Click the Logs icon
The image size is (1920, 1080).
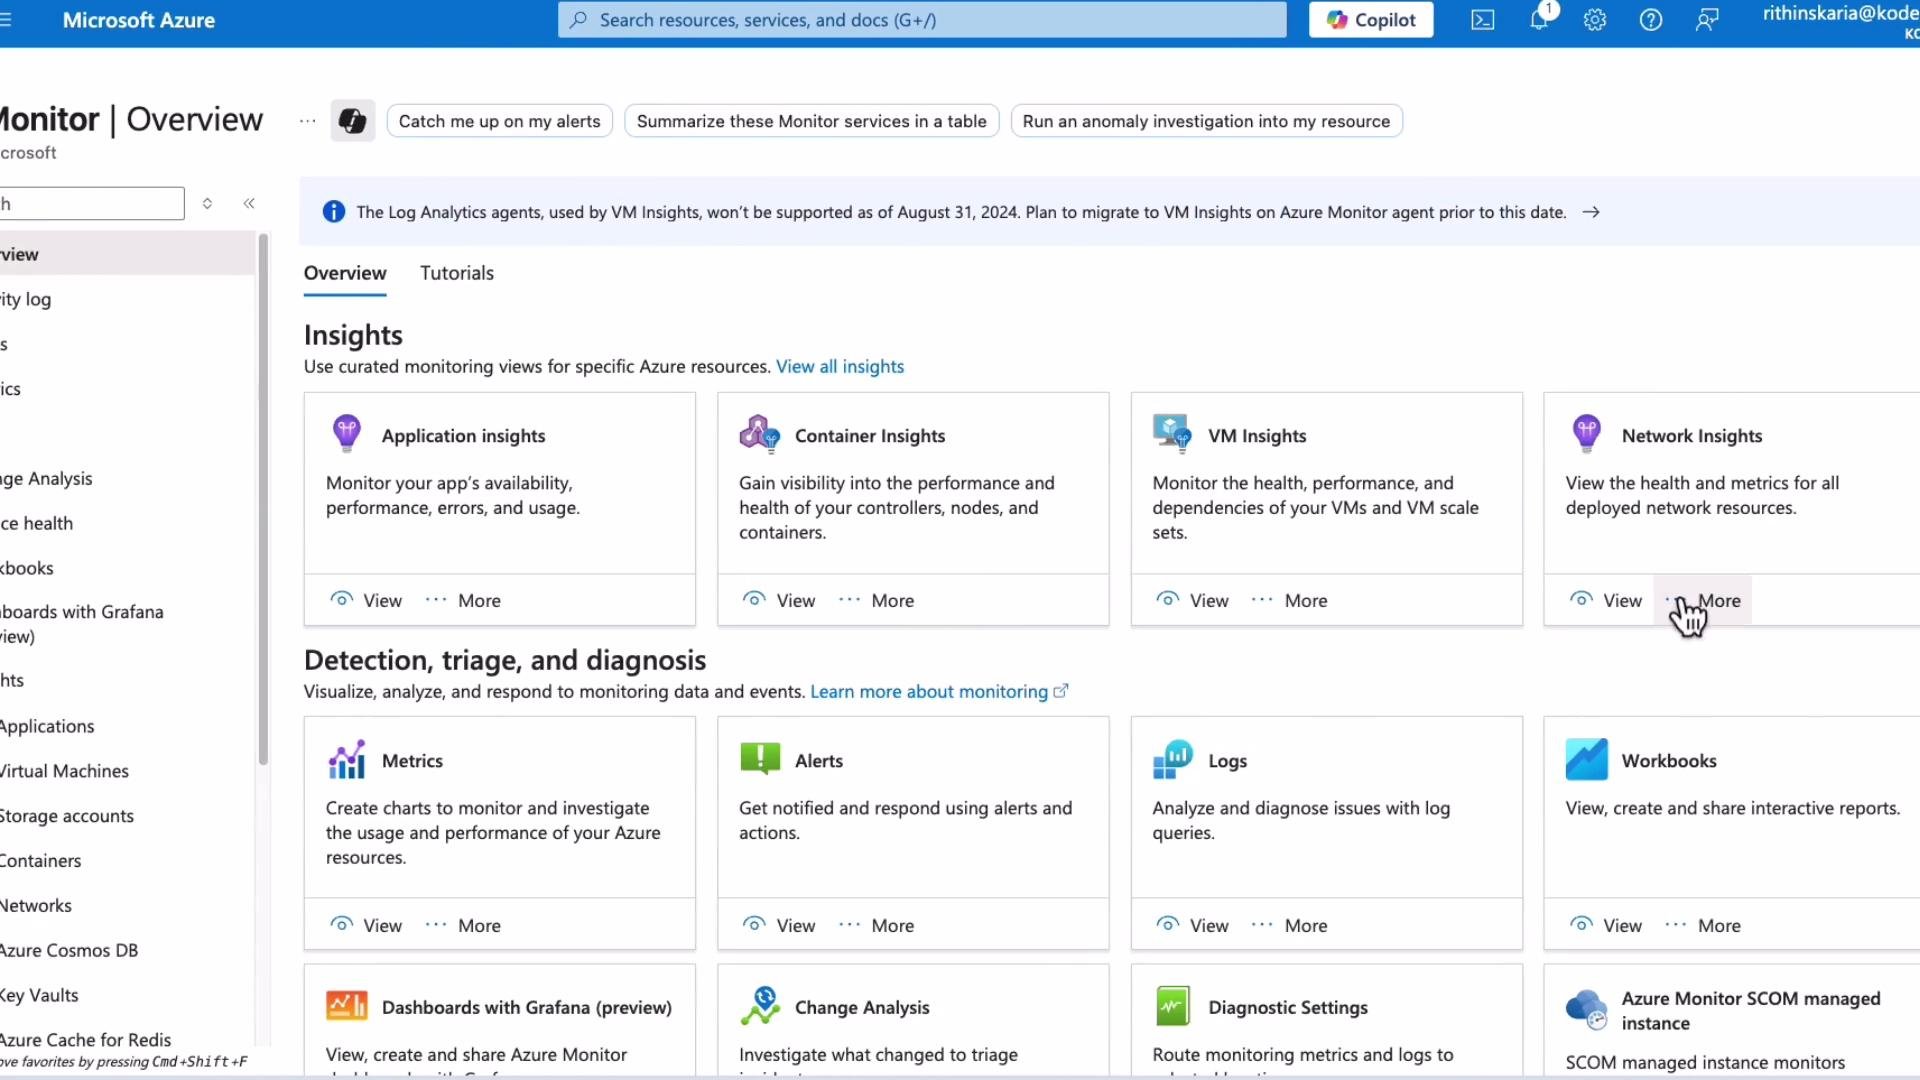click(x=1173, y=760)
